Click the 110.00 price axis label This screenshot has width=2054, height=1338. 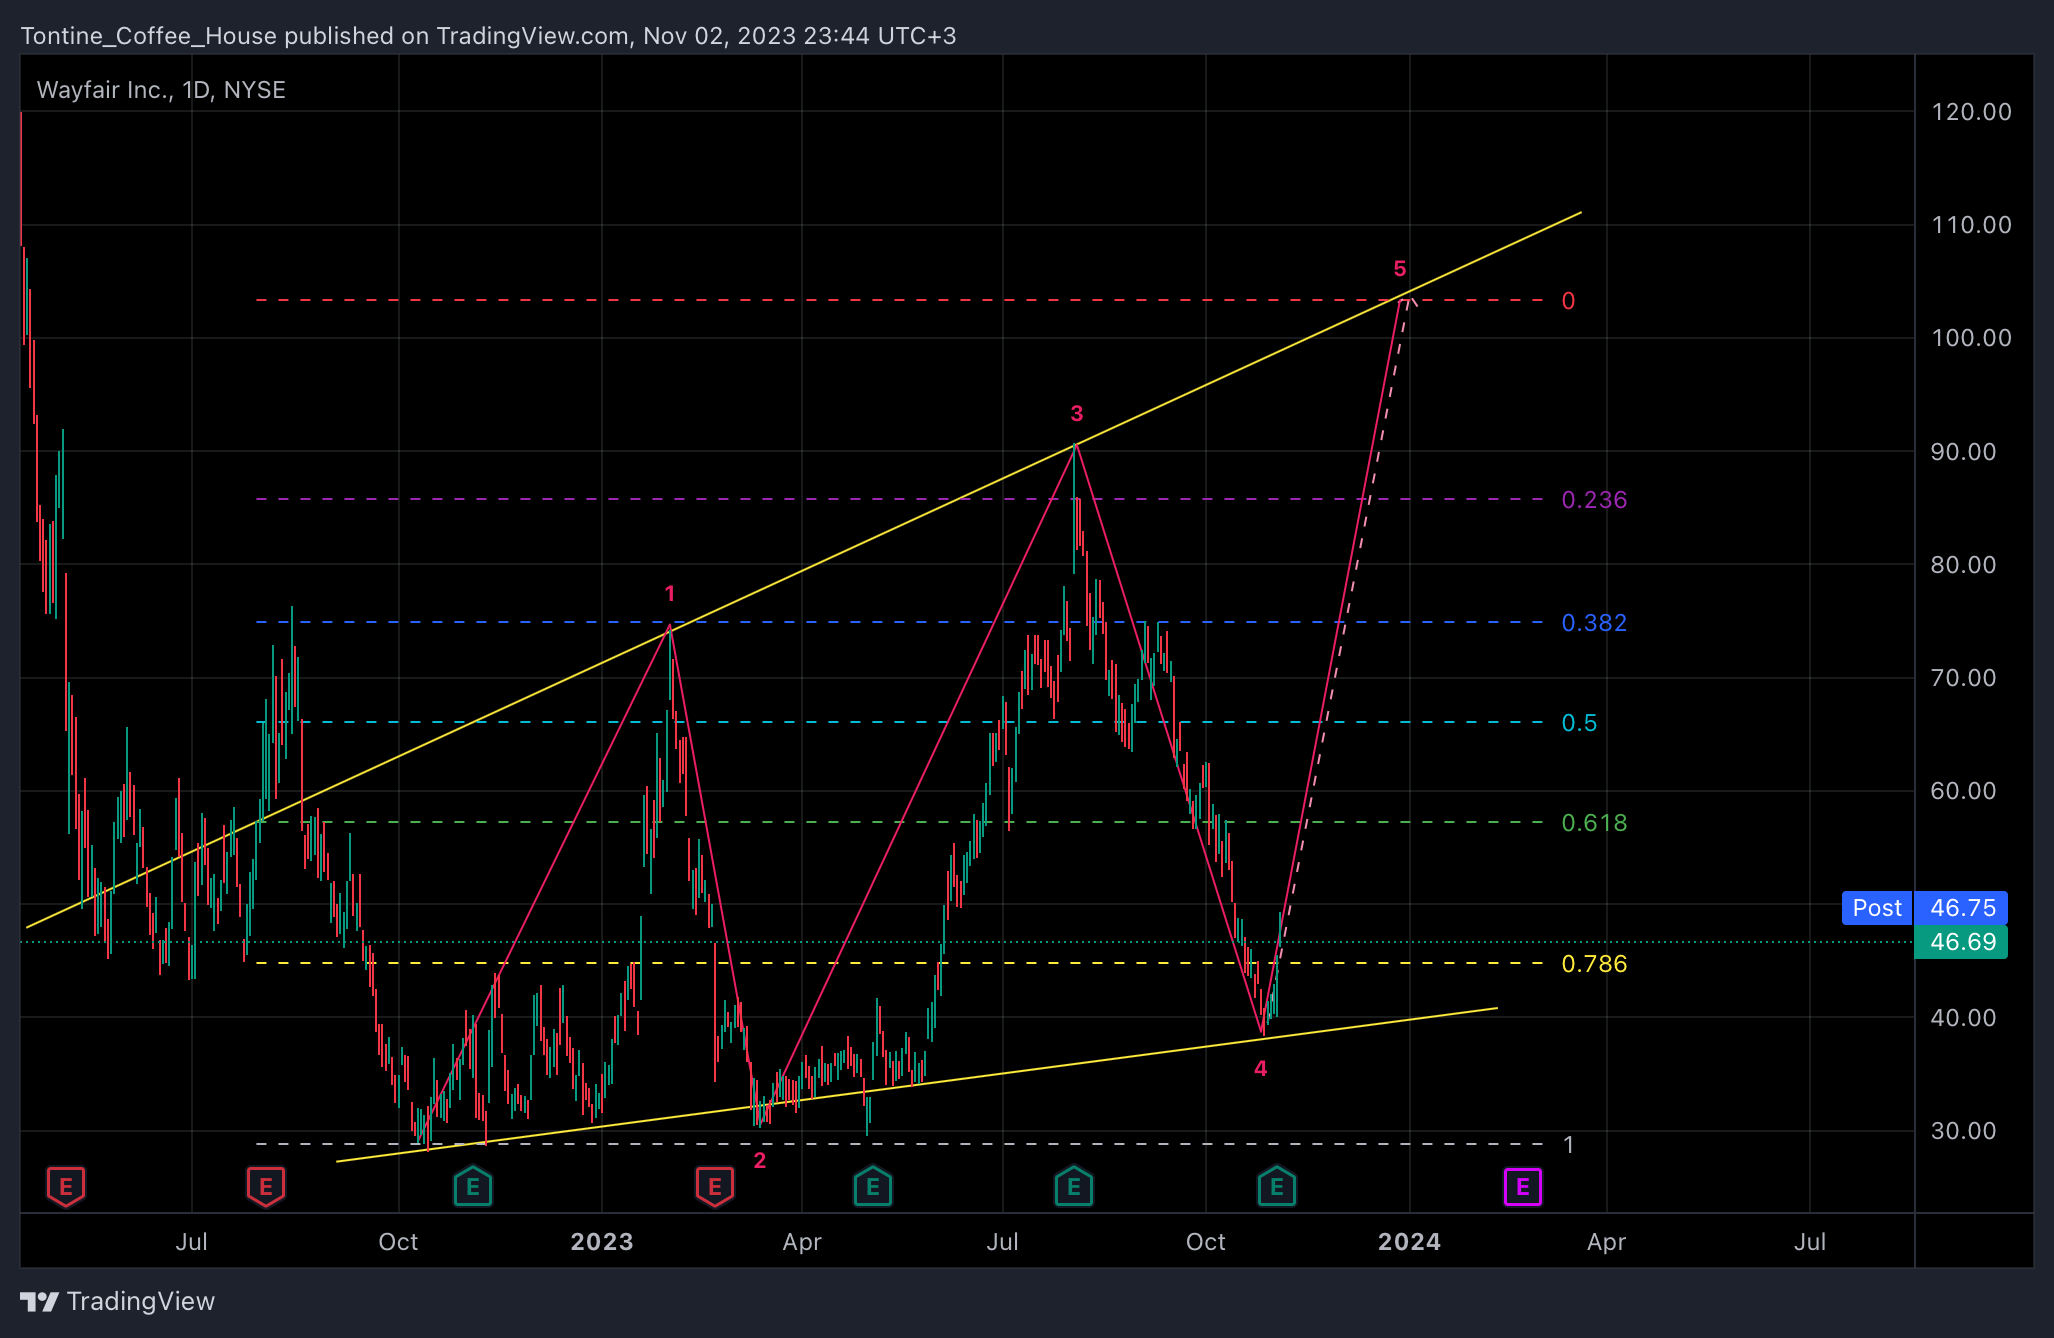coord(1971,225)
